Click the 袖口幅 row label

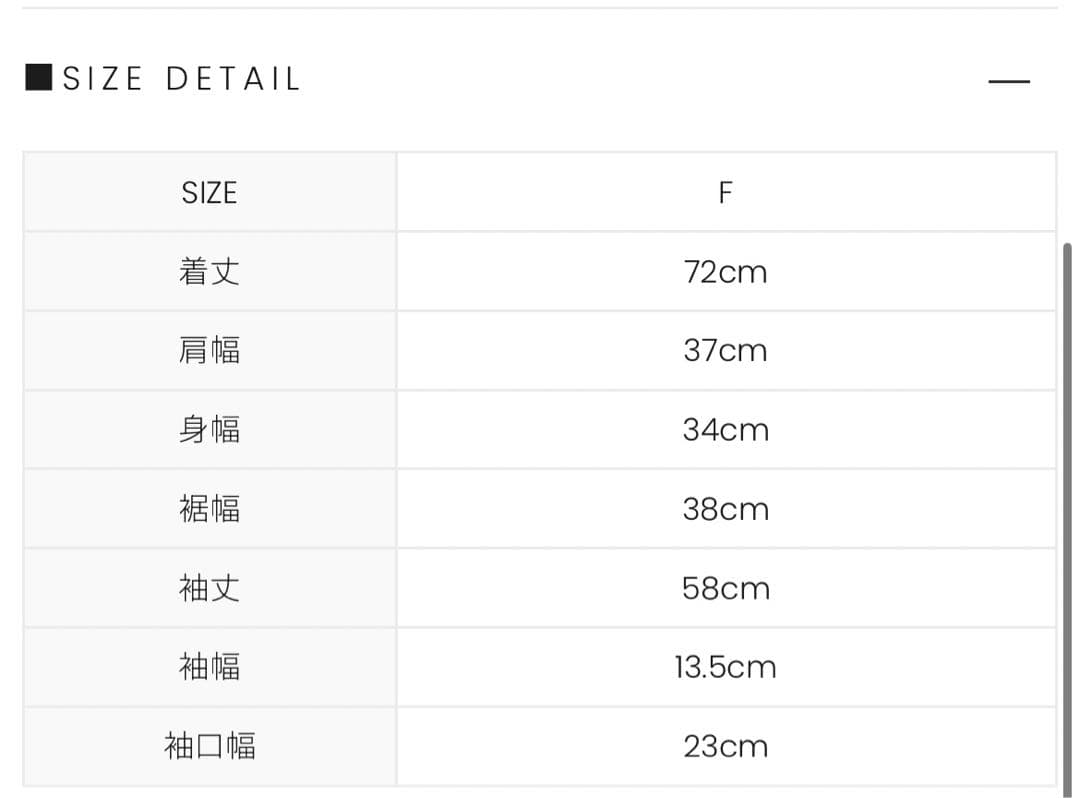pos(209,746)
